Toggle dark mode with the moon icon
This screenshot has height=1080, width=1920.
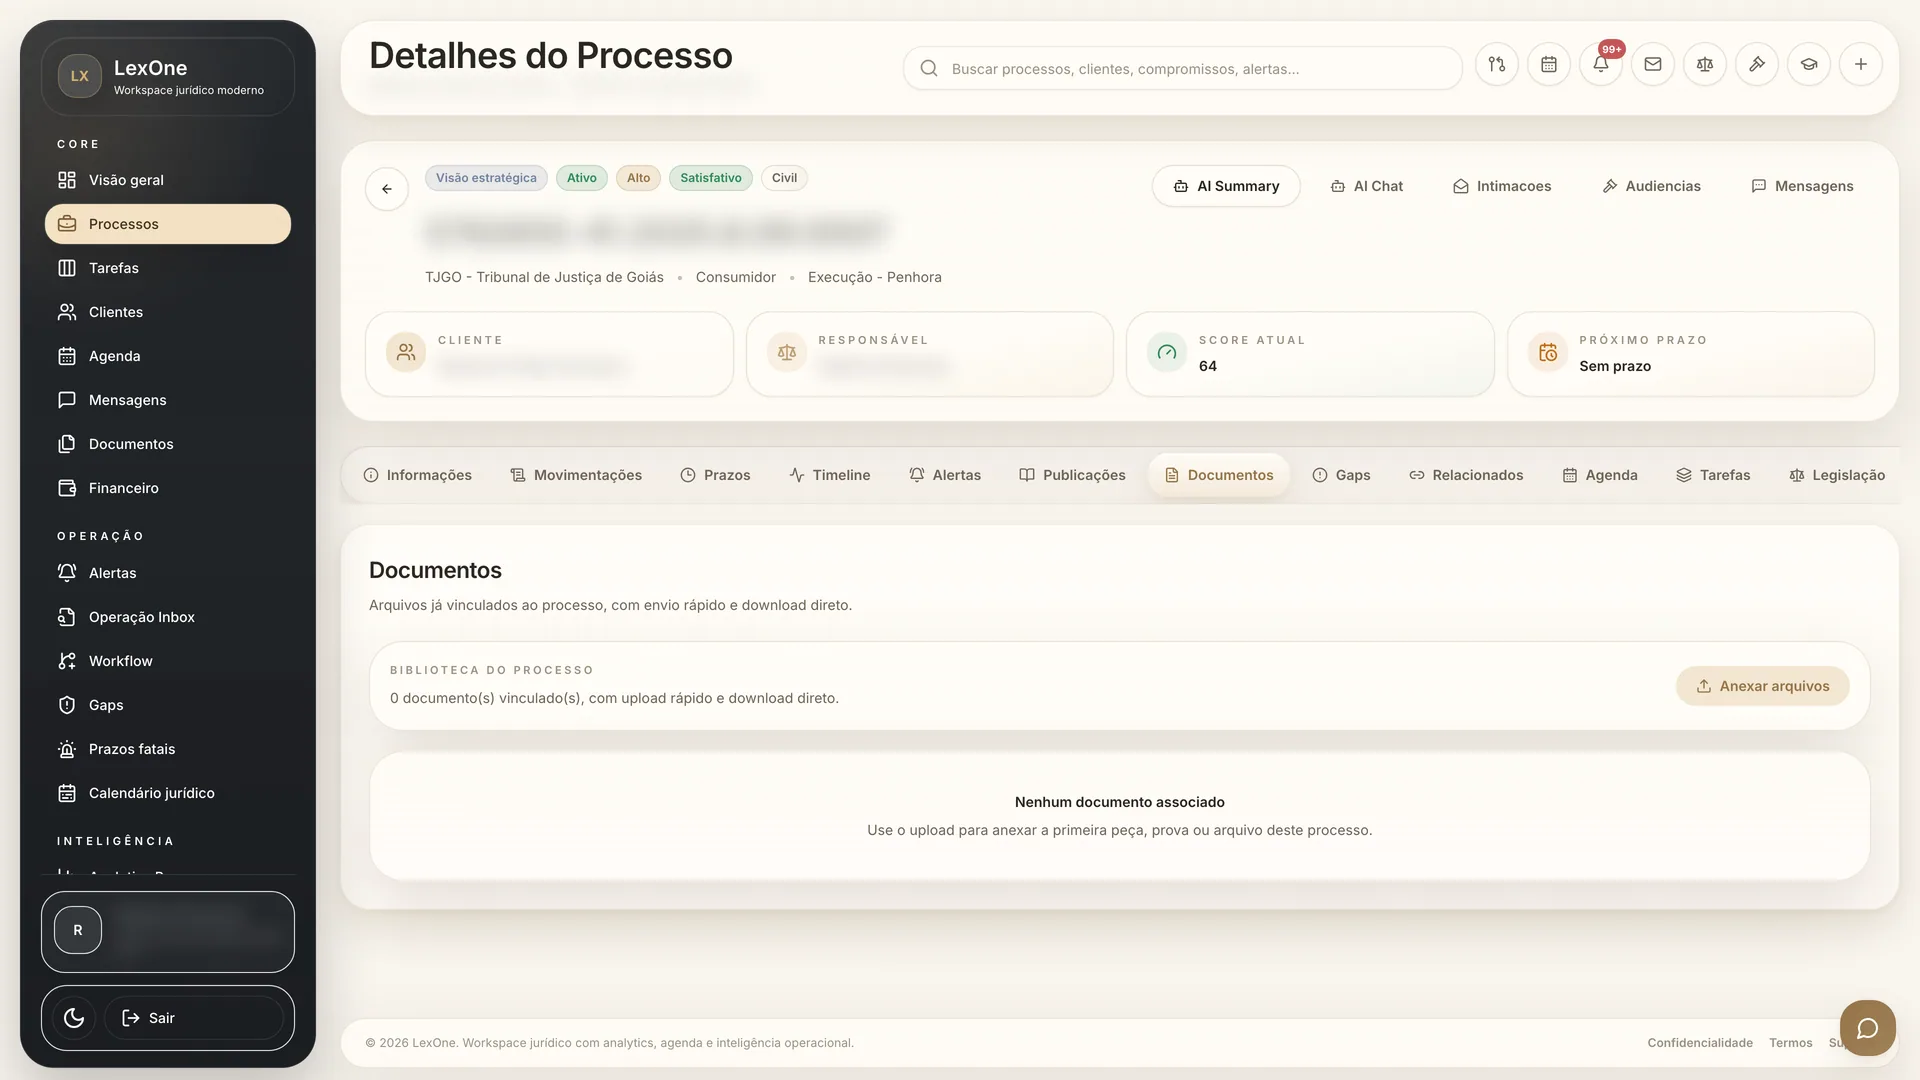click(74, 1018)
